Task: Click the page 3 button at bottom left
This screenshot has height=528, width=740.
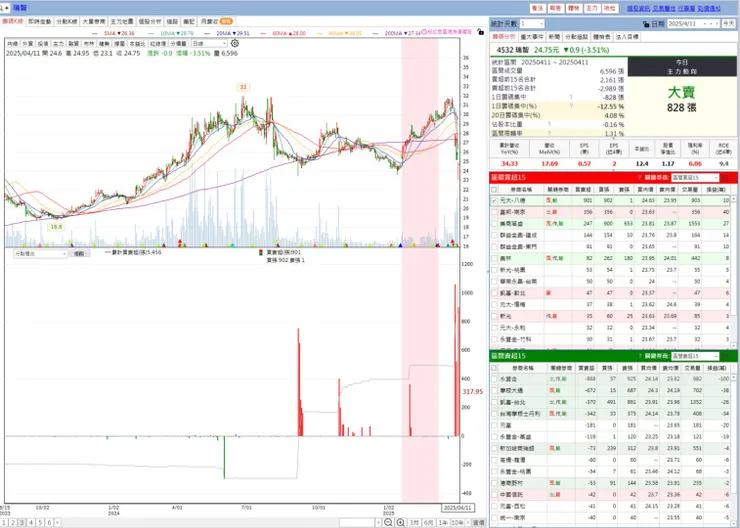Action: coord(22,522)
